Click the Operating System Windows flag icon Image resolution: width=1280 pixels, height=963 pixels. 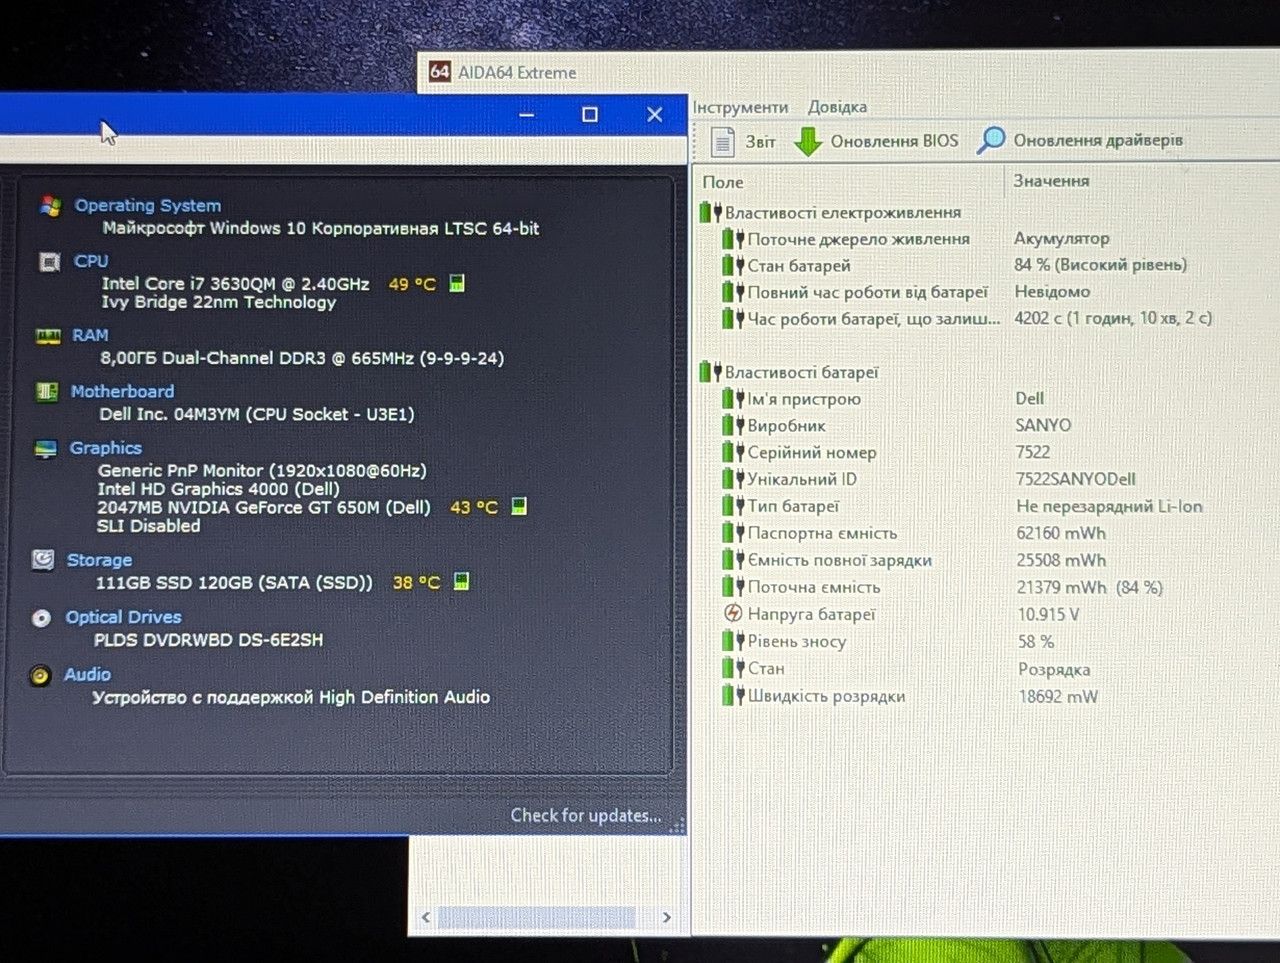click(50, 206)
